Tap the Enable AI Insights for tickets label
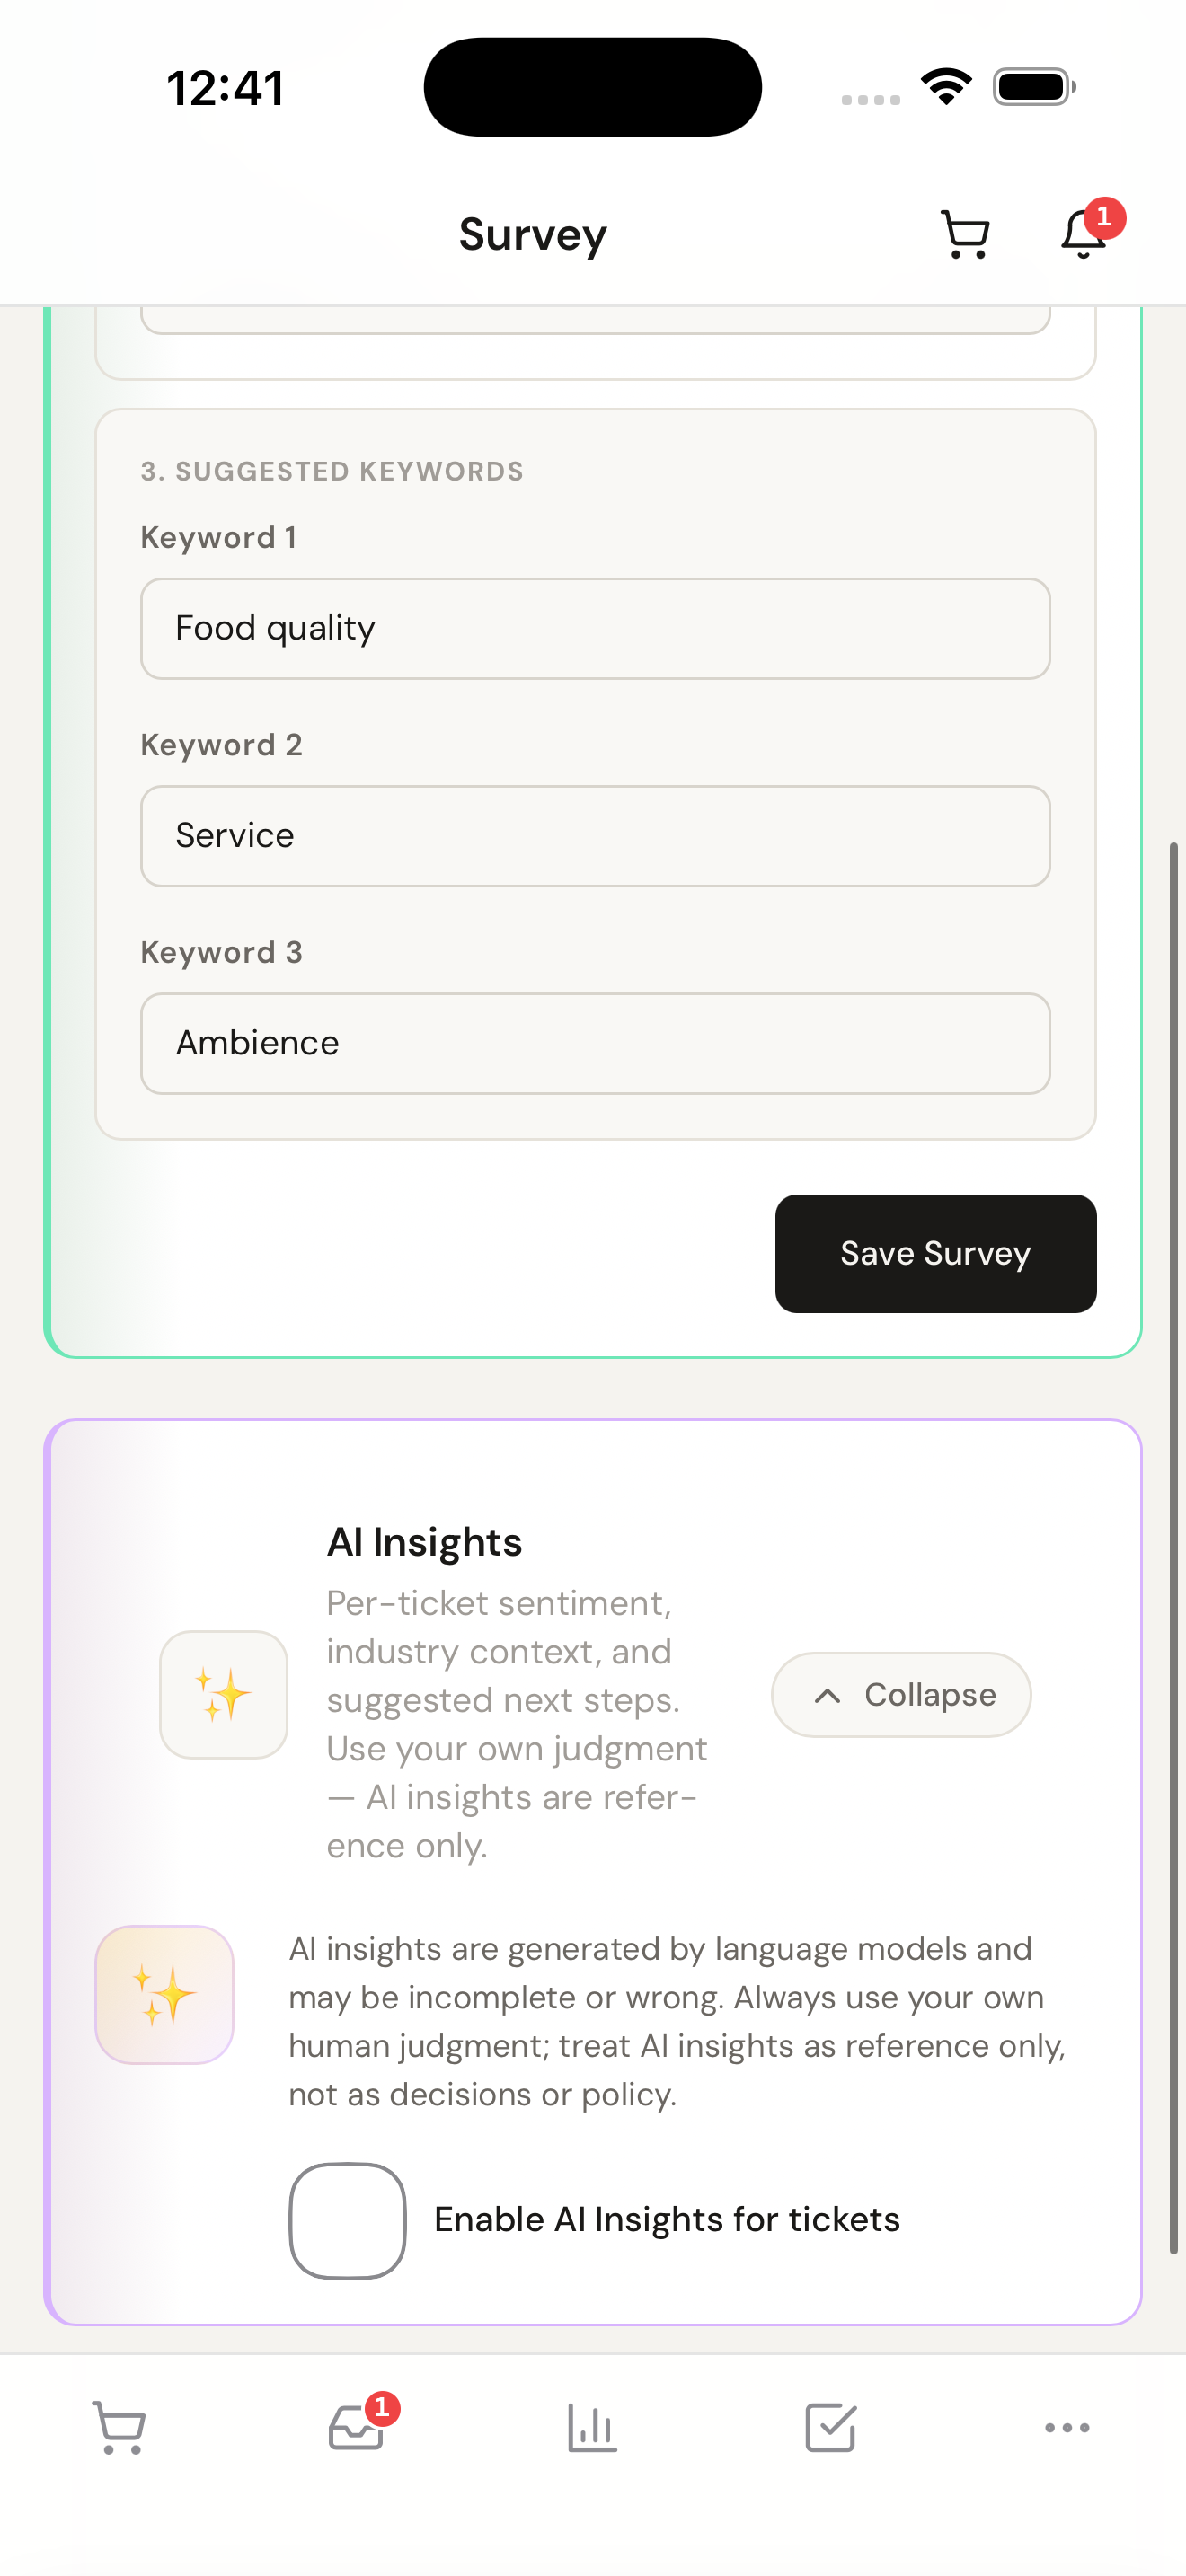Screen dimensions: 1186x2576 pos(667,2220)
